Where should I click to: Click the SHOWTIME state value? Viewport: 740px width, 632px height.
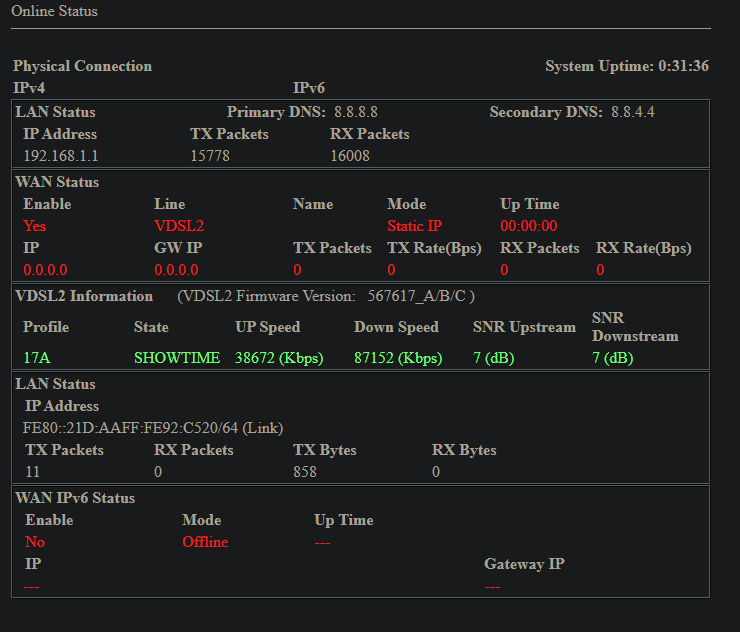[177, 358]
